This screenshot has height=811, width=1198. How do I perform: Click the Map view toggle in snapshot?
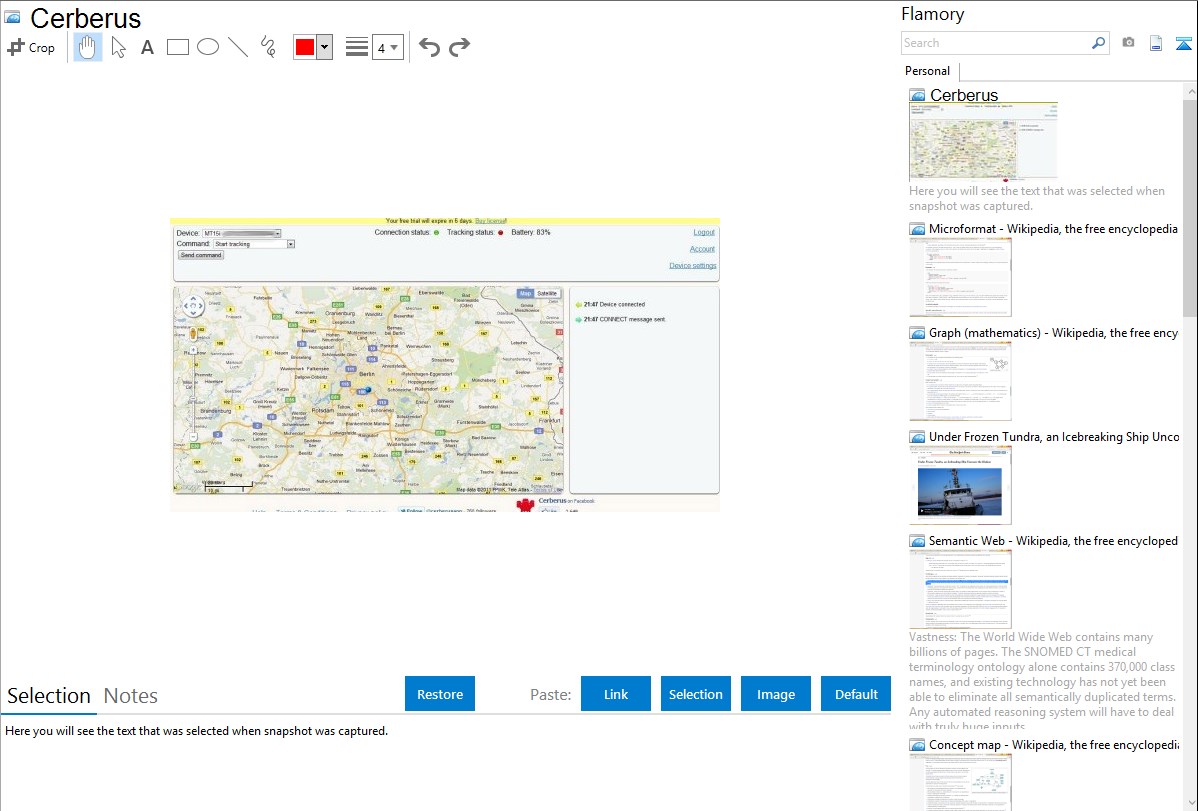(x=525, y=294)
